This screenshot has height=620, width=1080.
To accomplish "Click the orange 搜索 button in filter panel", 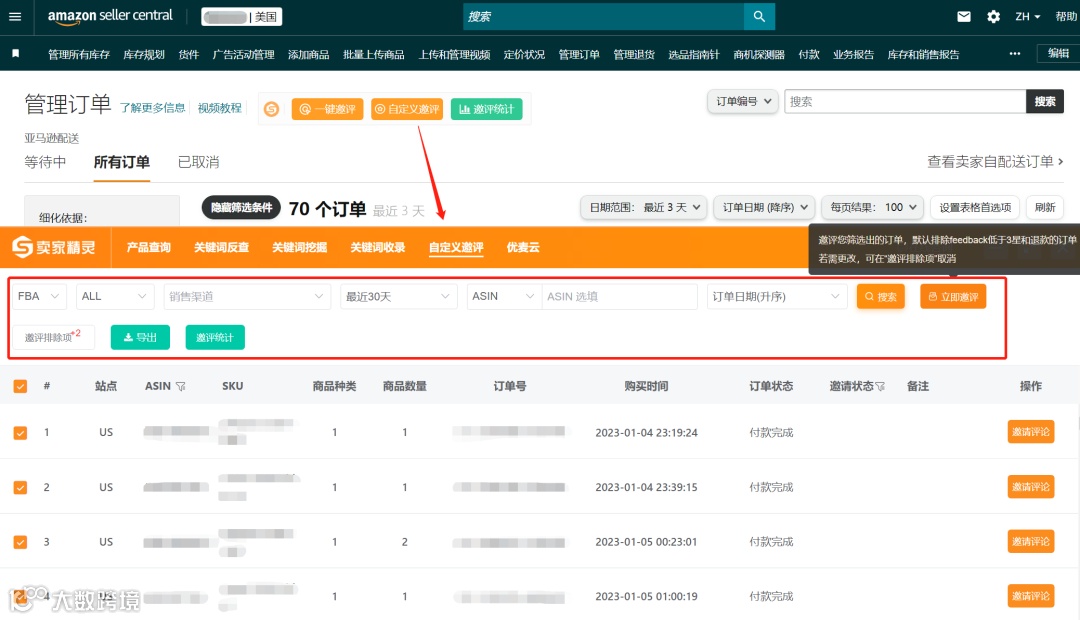I will click(880, 296).
